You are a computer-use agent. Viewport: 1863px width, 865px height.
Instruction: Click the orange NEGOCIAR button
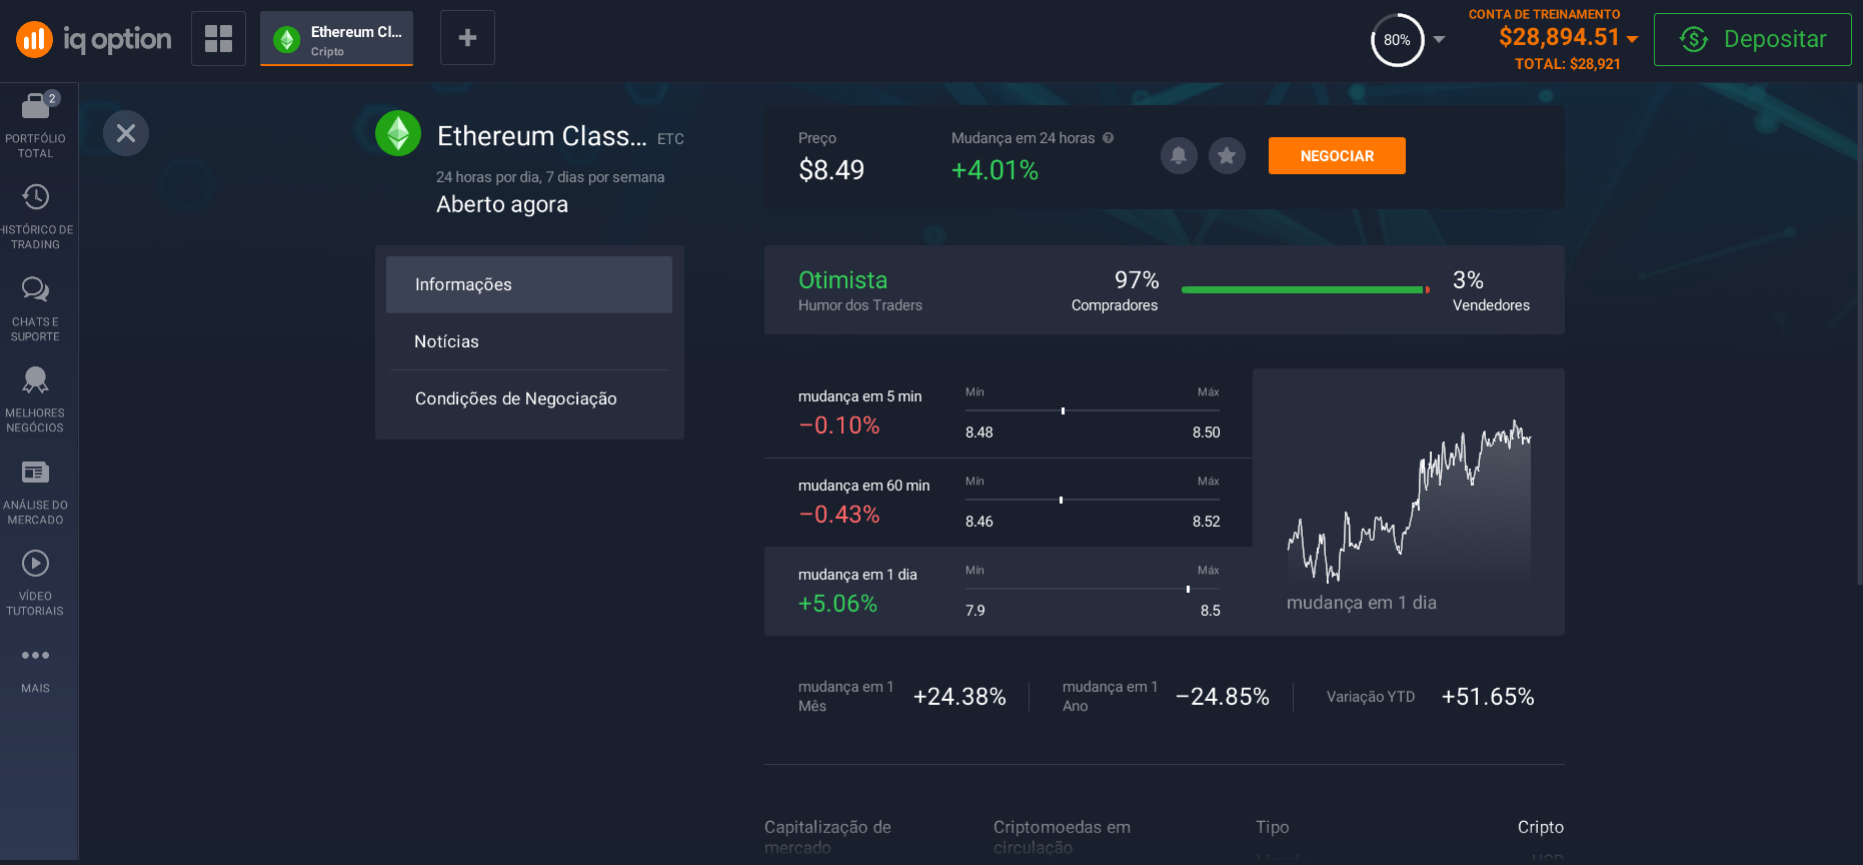coord(1337,156)
